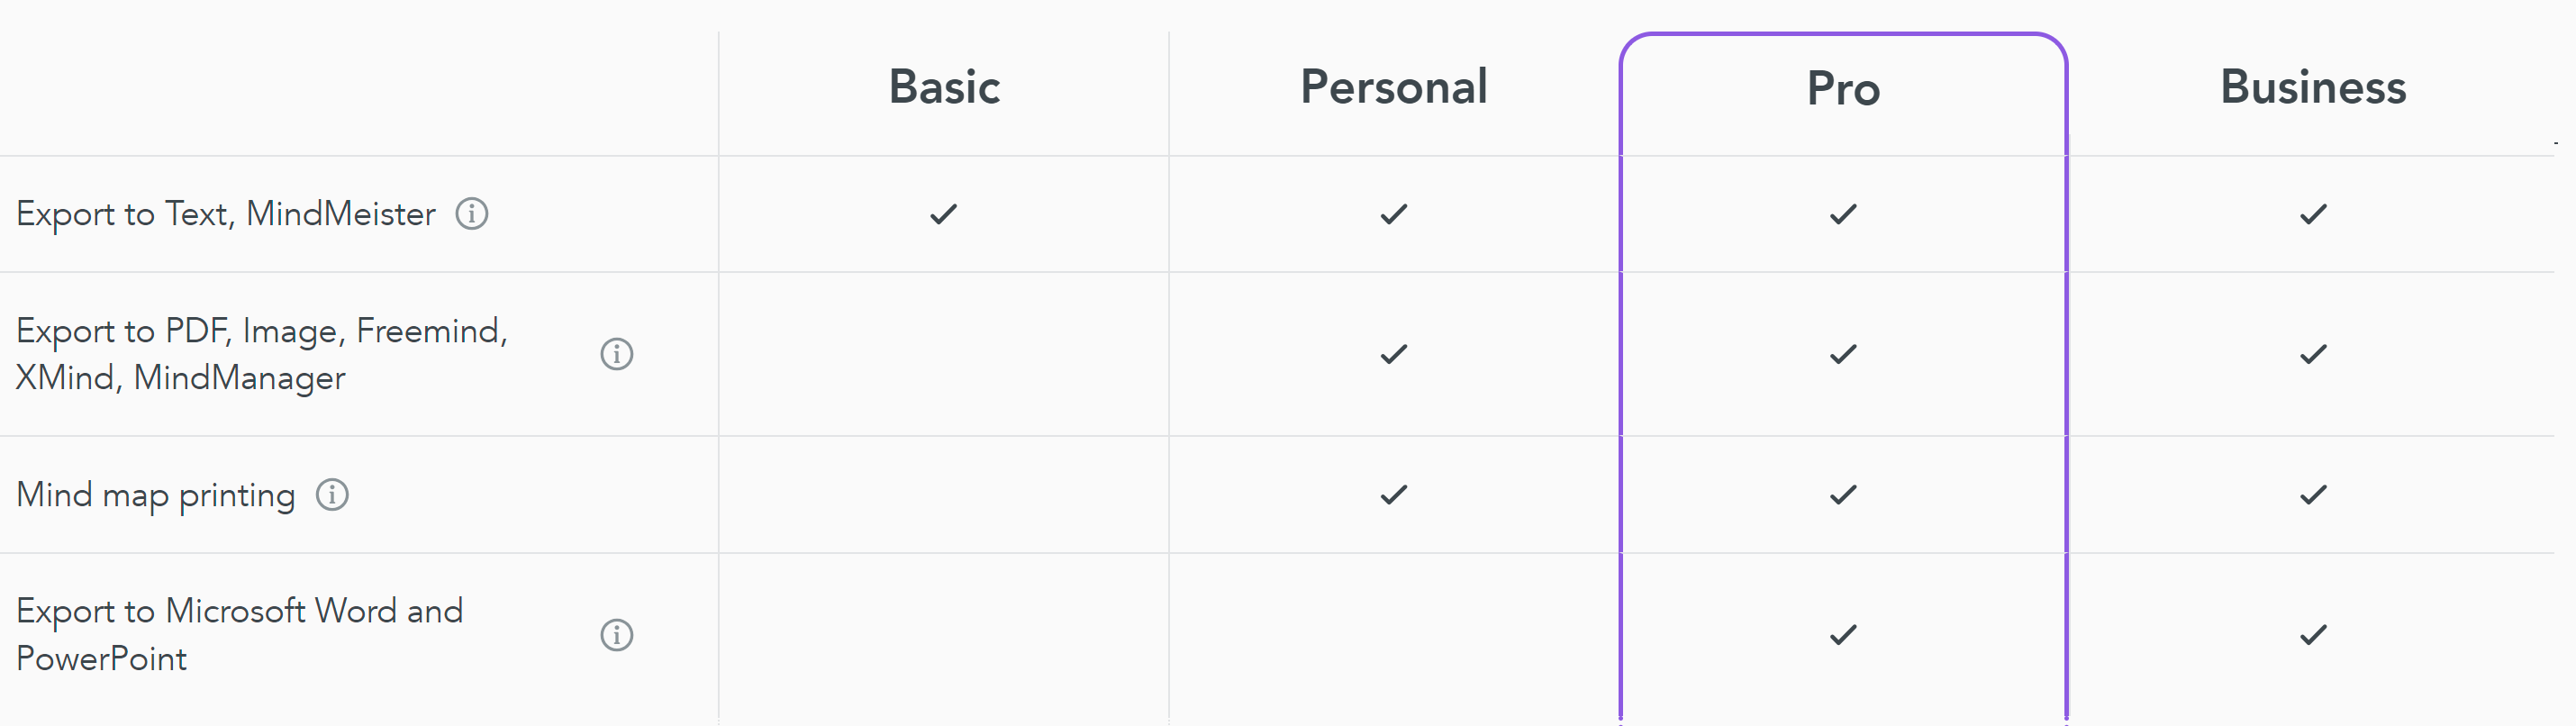The width and height of the screenshot is (2576, 726).
Task: Click the Export to Text, MindMeister label
Action: pos(226,214)
